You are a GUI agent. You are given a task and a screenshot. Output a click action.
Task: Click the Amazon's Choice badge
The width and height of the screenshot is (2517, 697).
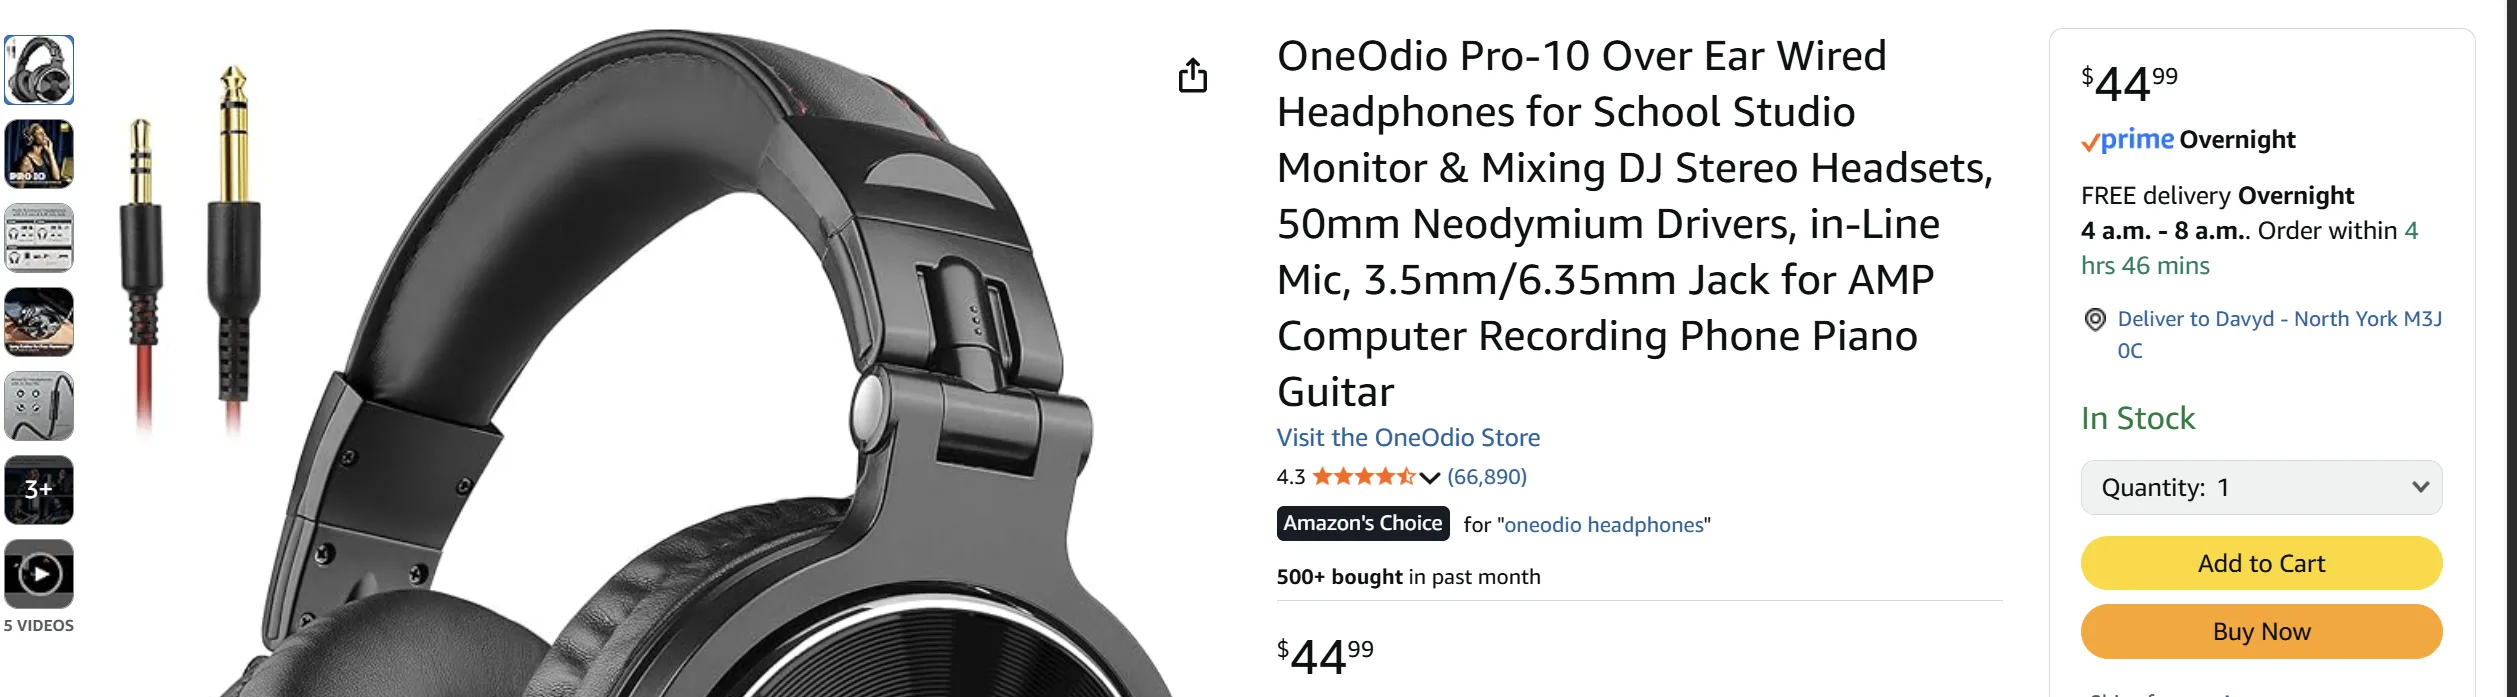click(x=1362, y=523)
